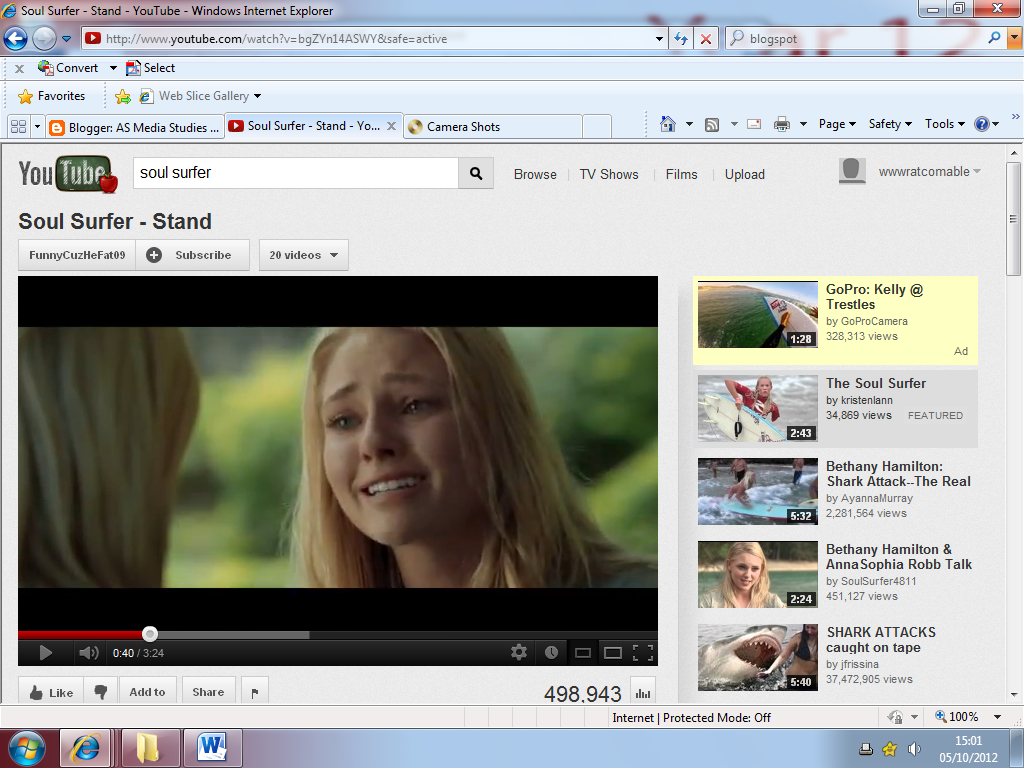
Task: Open the Tools menu dropdown
Action: pos(944,124)
